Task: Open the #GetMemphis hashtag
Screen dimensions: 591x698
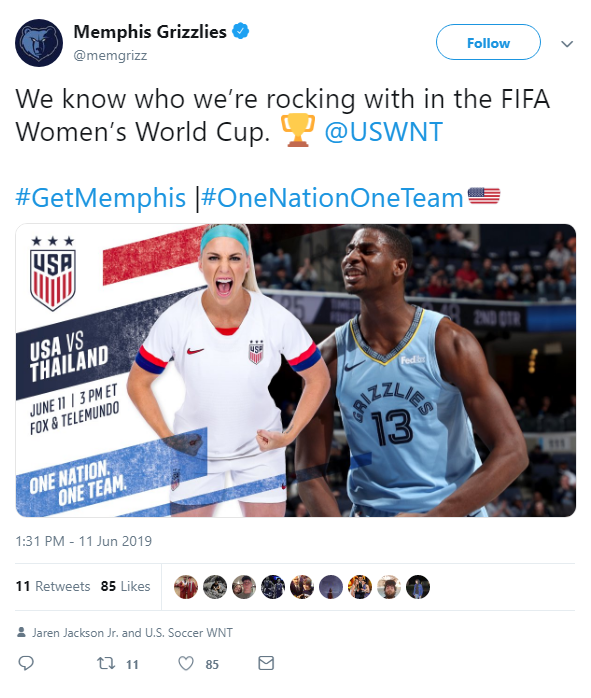Action: coord(101,197)
